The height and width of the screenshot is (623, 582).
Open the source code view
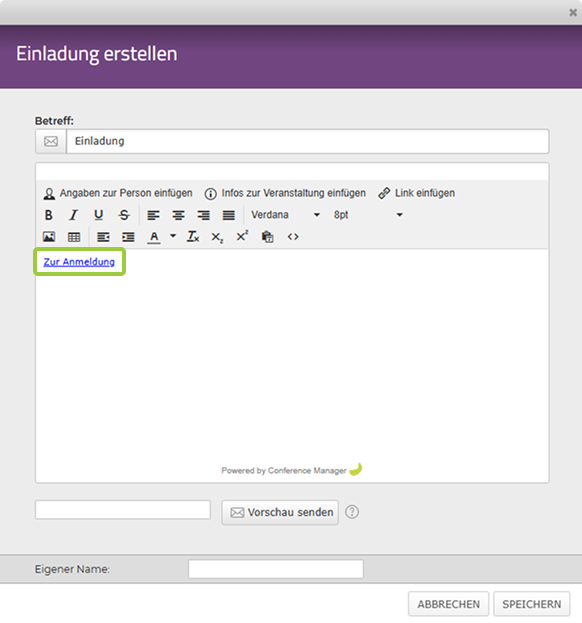293,237
